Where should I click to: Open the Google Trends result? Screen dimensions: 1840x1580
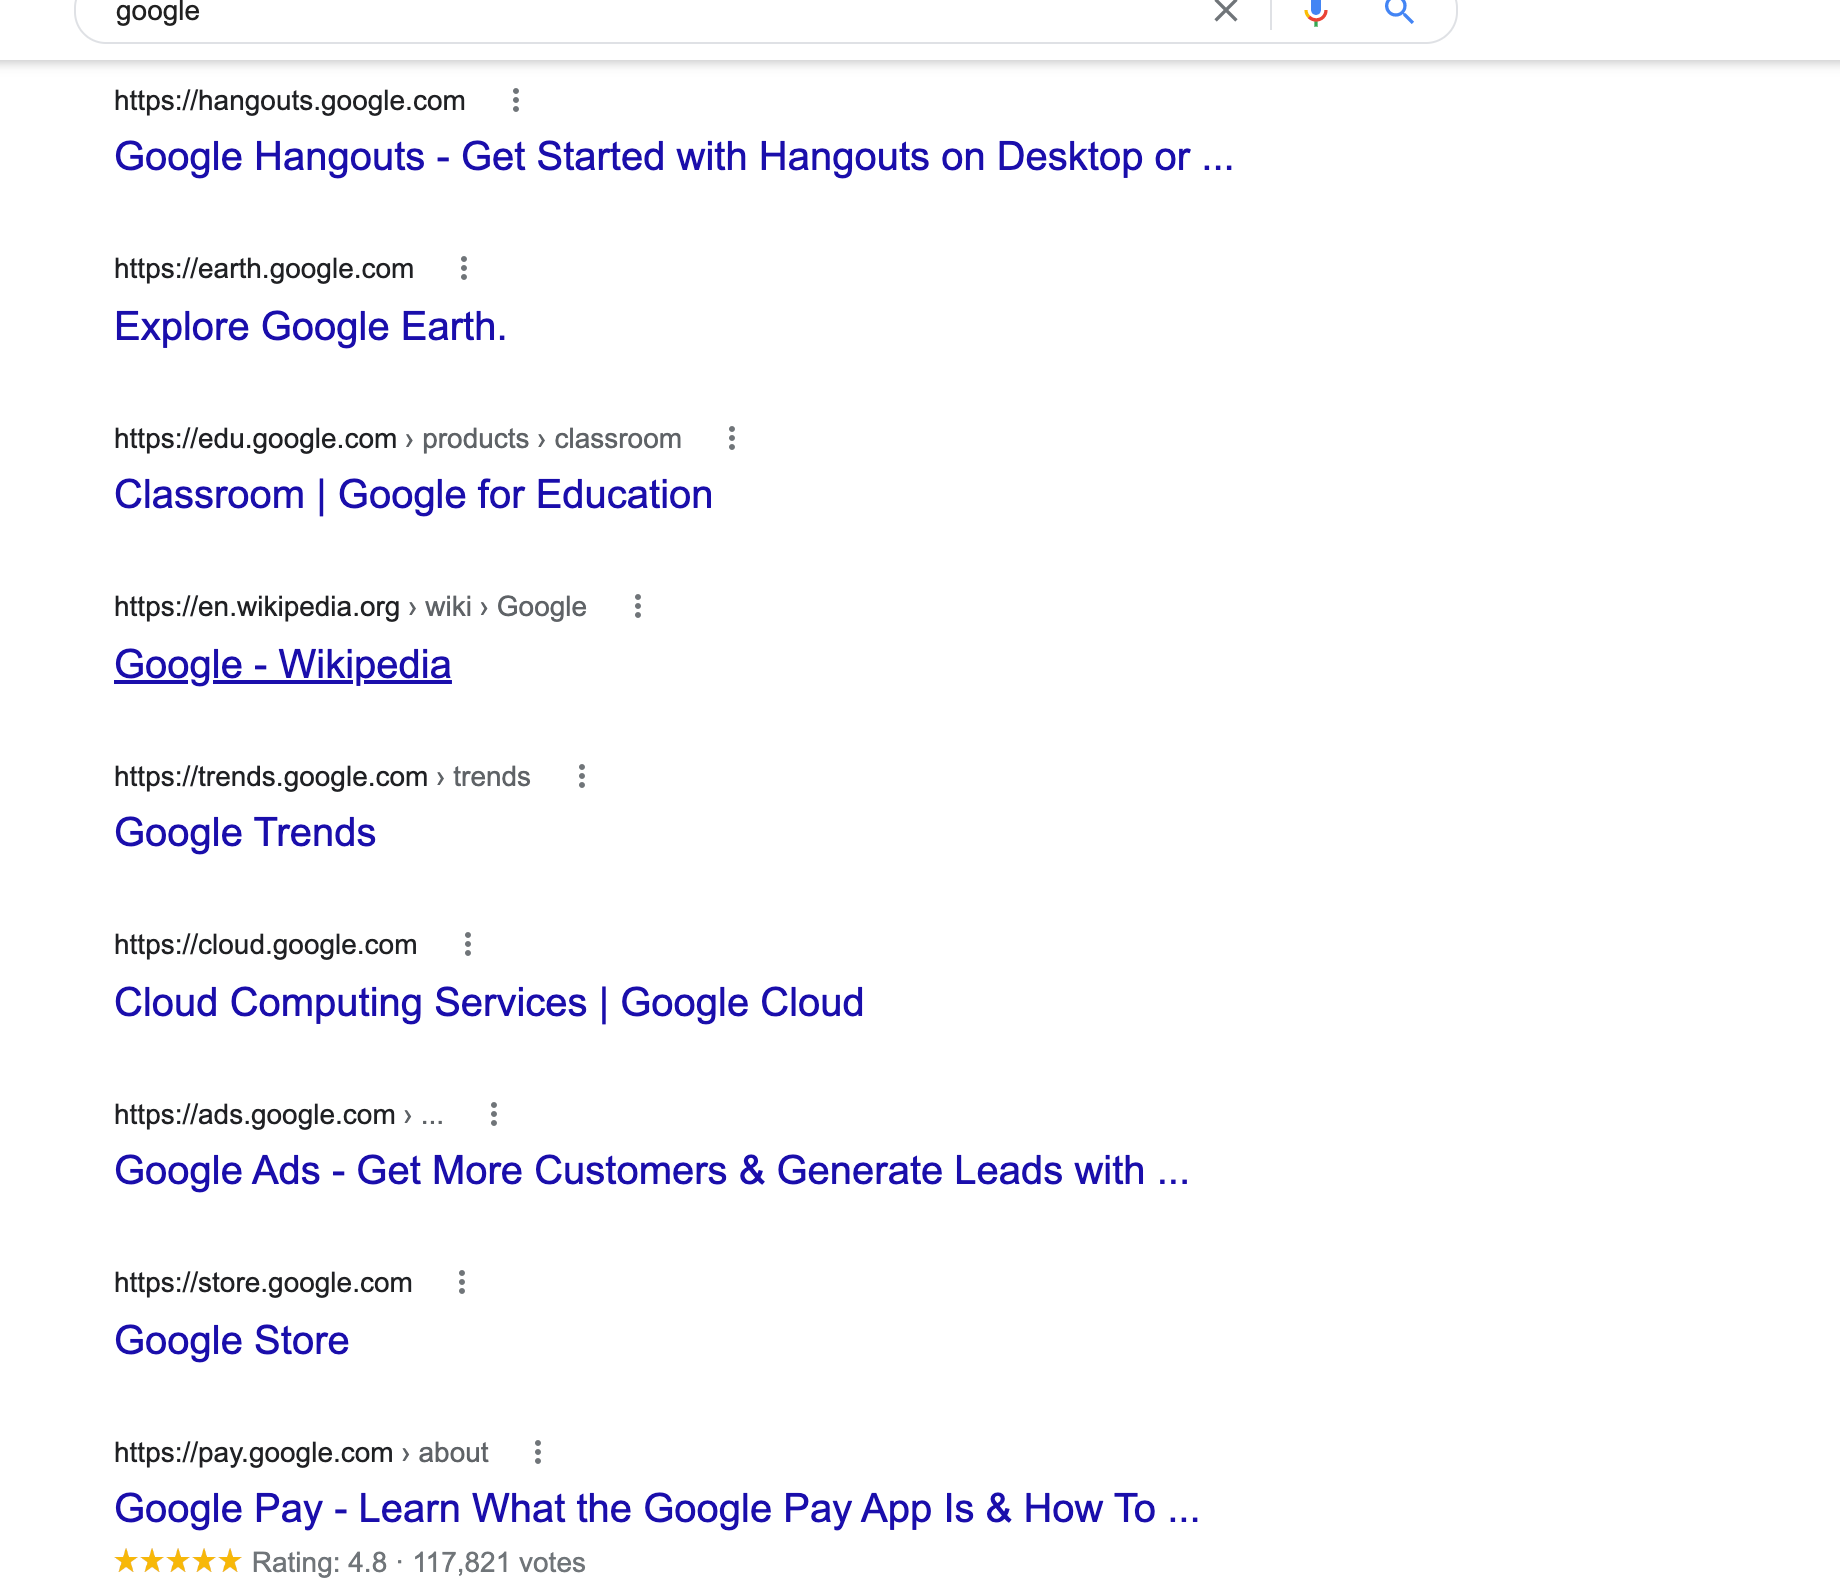[x=245, y=831]
